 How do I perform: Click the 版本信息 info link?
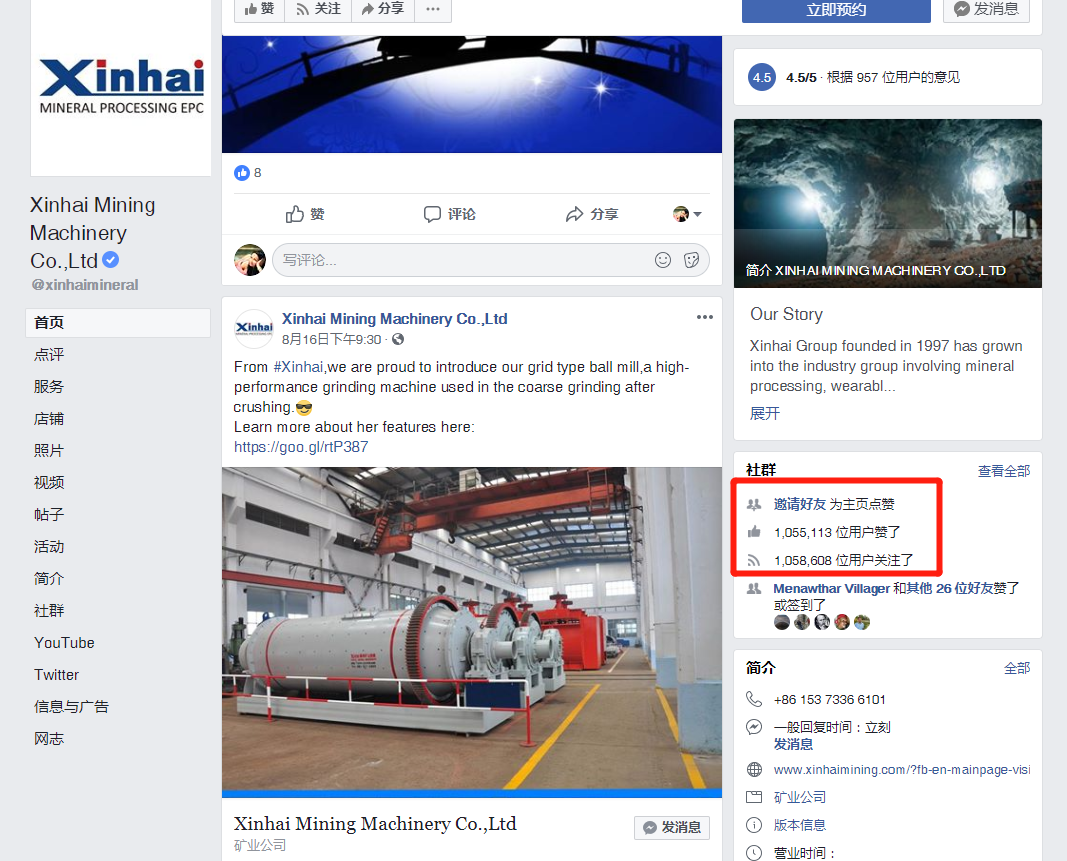[x=800, y=825]
